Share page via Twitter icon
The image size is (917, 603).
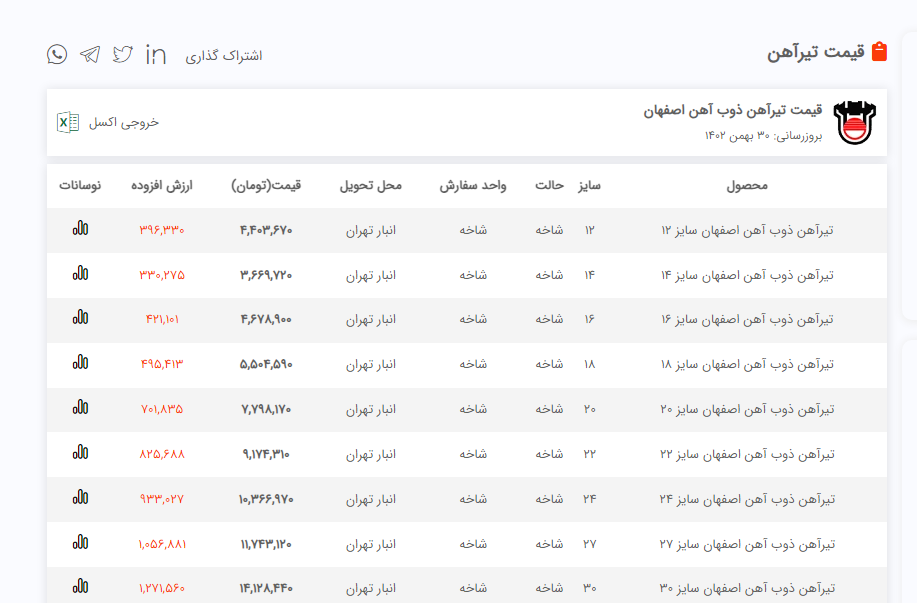[x=123, y=54]
